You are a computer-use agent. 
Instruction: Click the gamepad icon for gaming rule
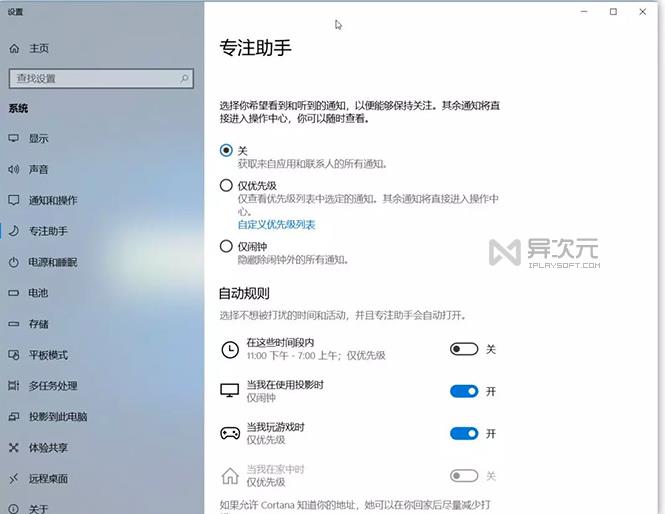[230, 433]
